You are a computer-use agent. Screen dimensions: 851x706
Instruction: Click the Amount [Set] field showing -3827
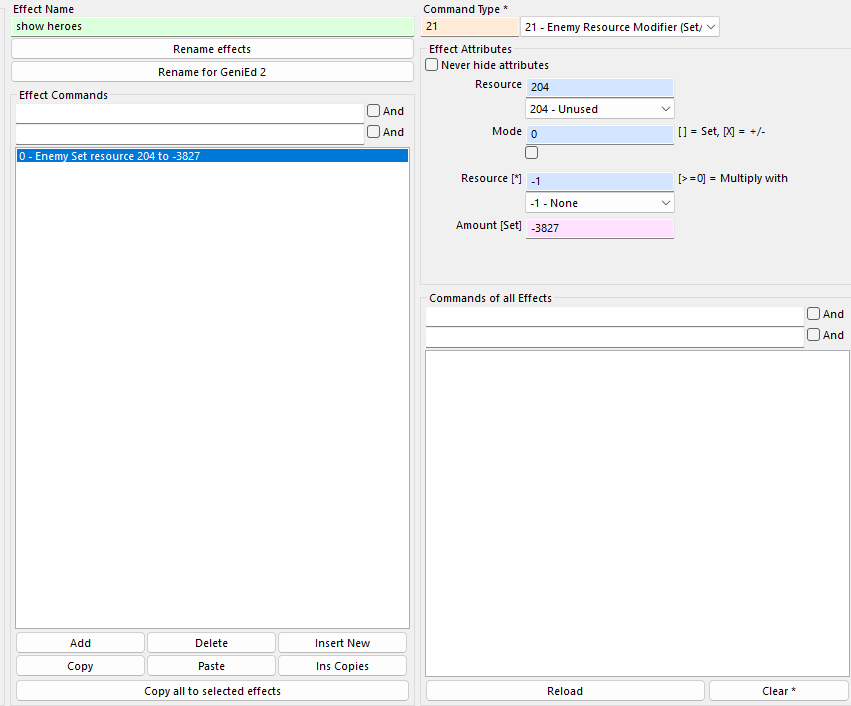coord(599,229)
